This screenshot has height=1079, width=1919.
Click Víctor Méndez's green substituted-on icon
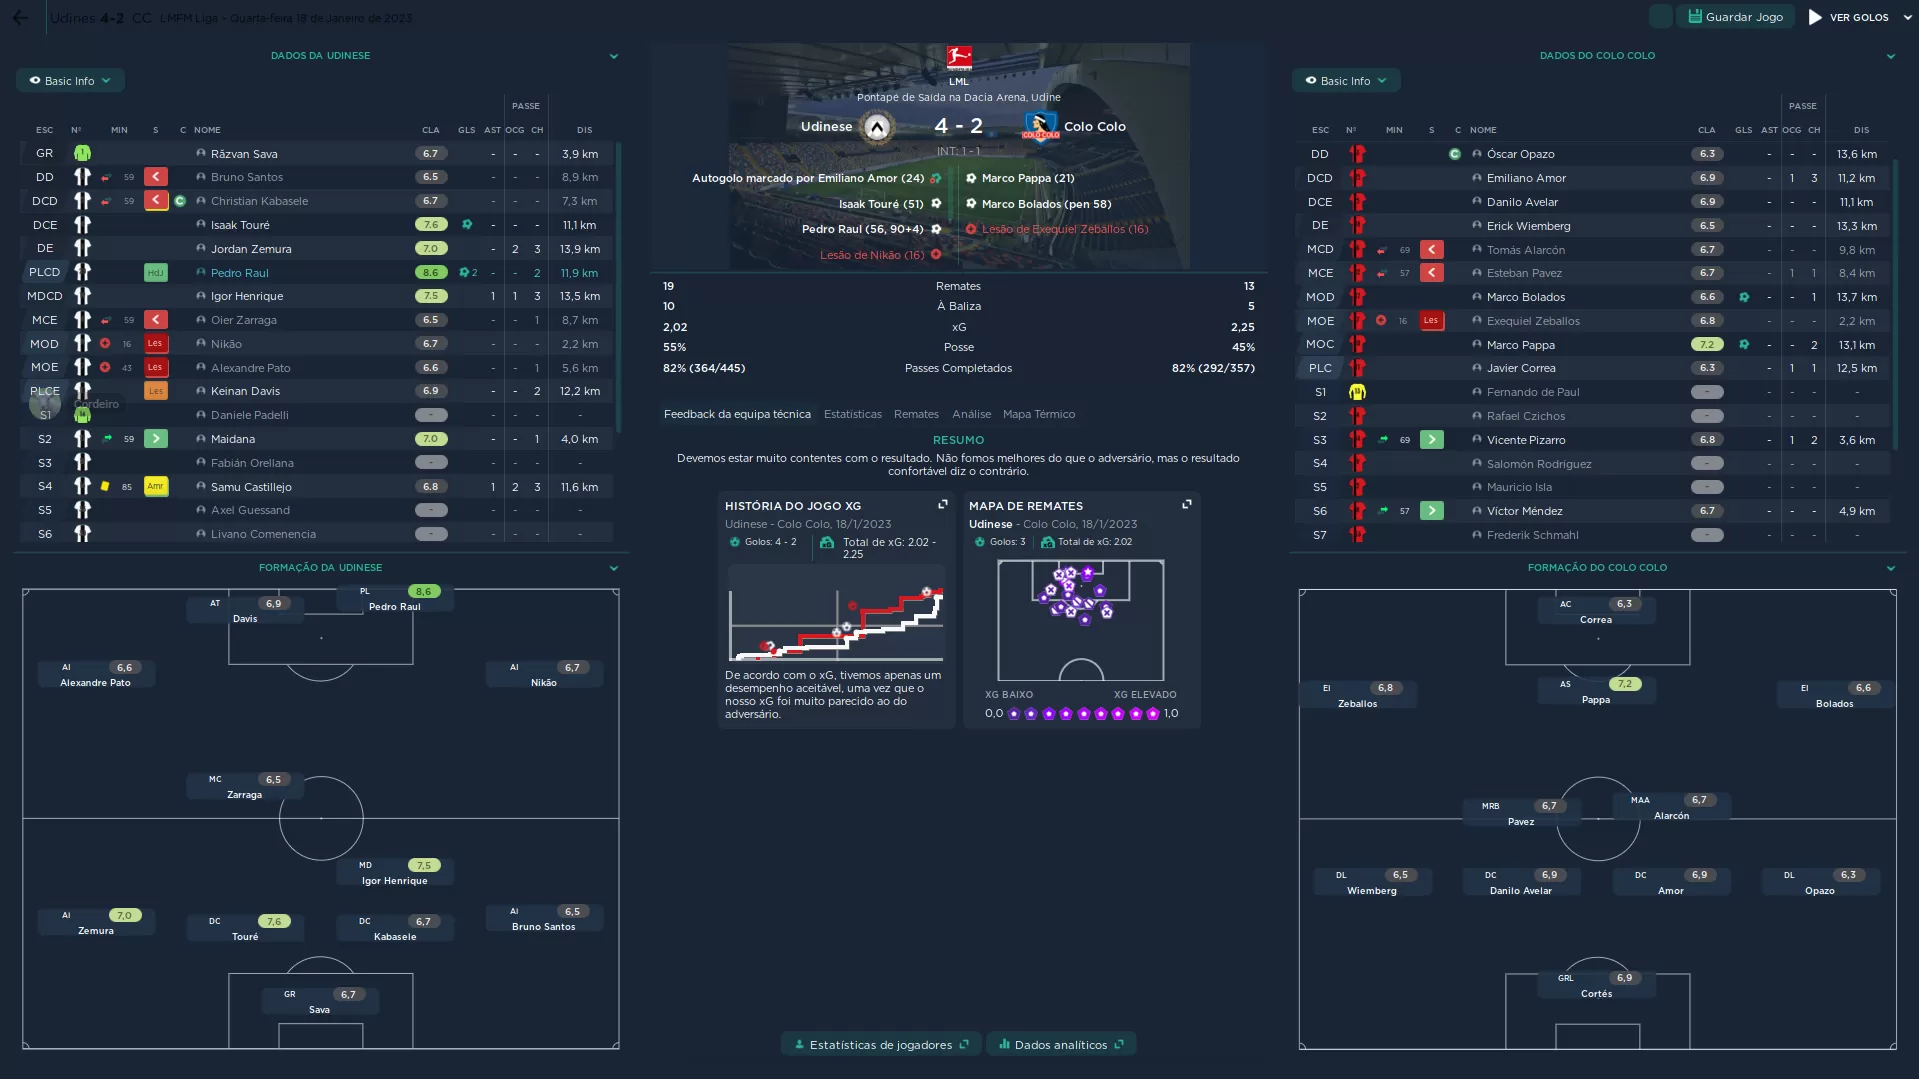click(x=1431, y=510)
